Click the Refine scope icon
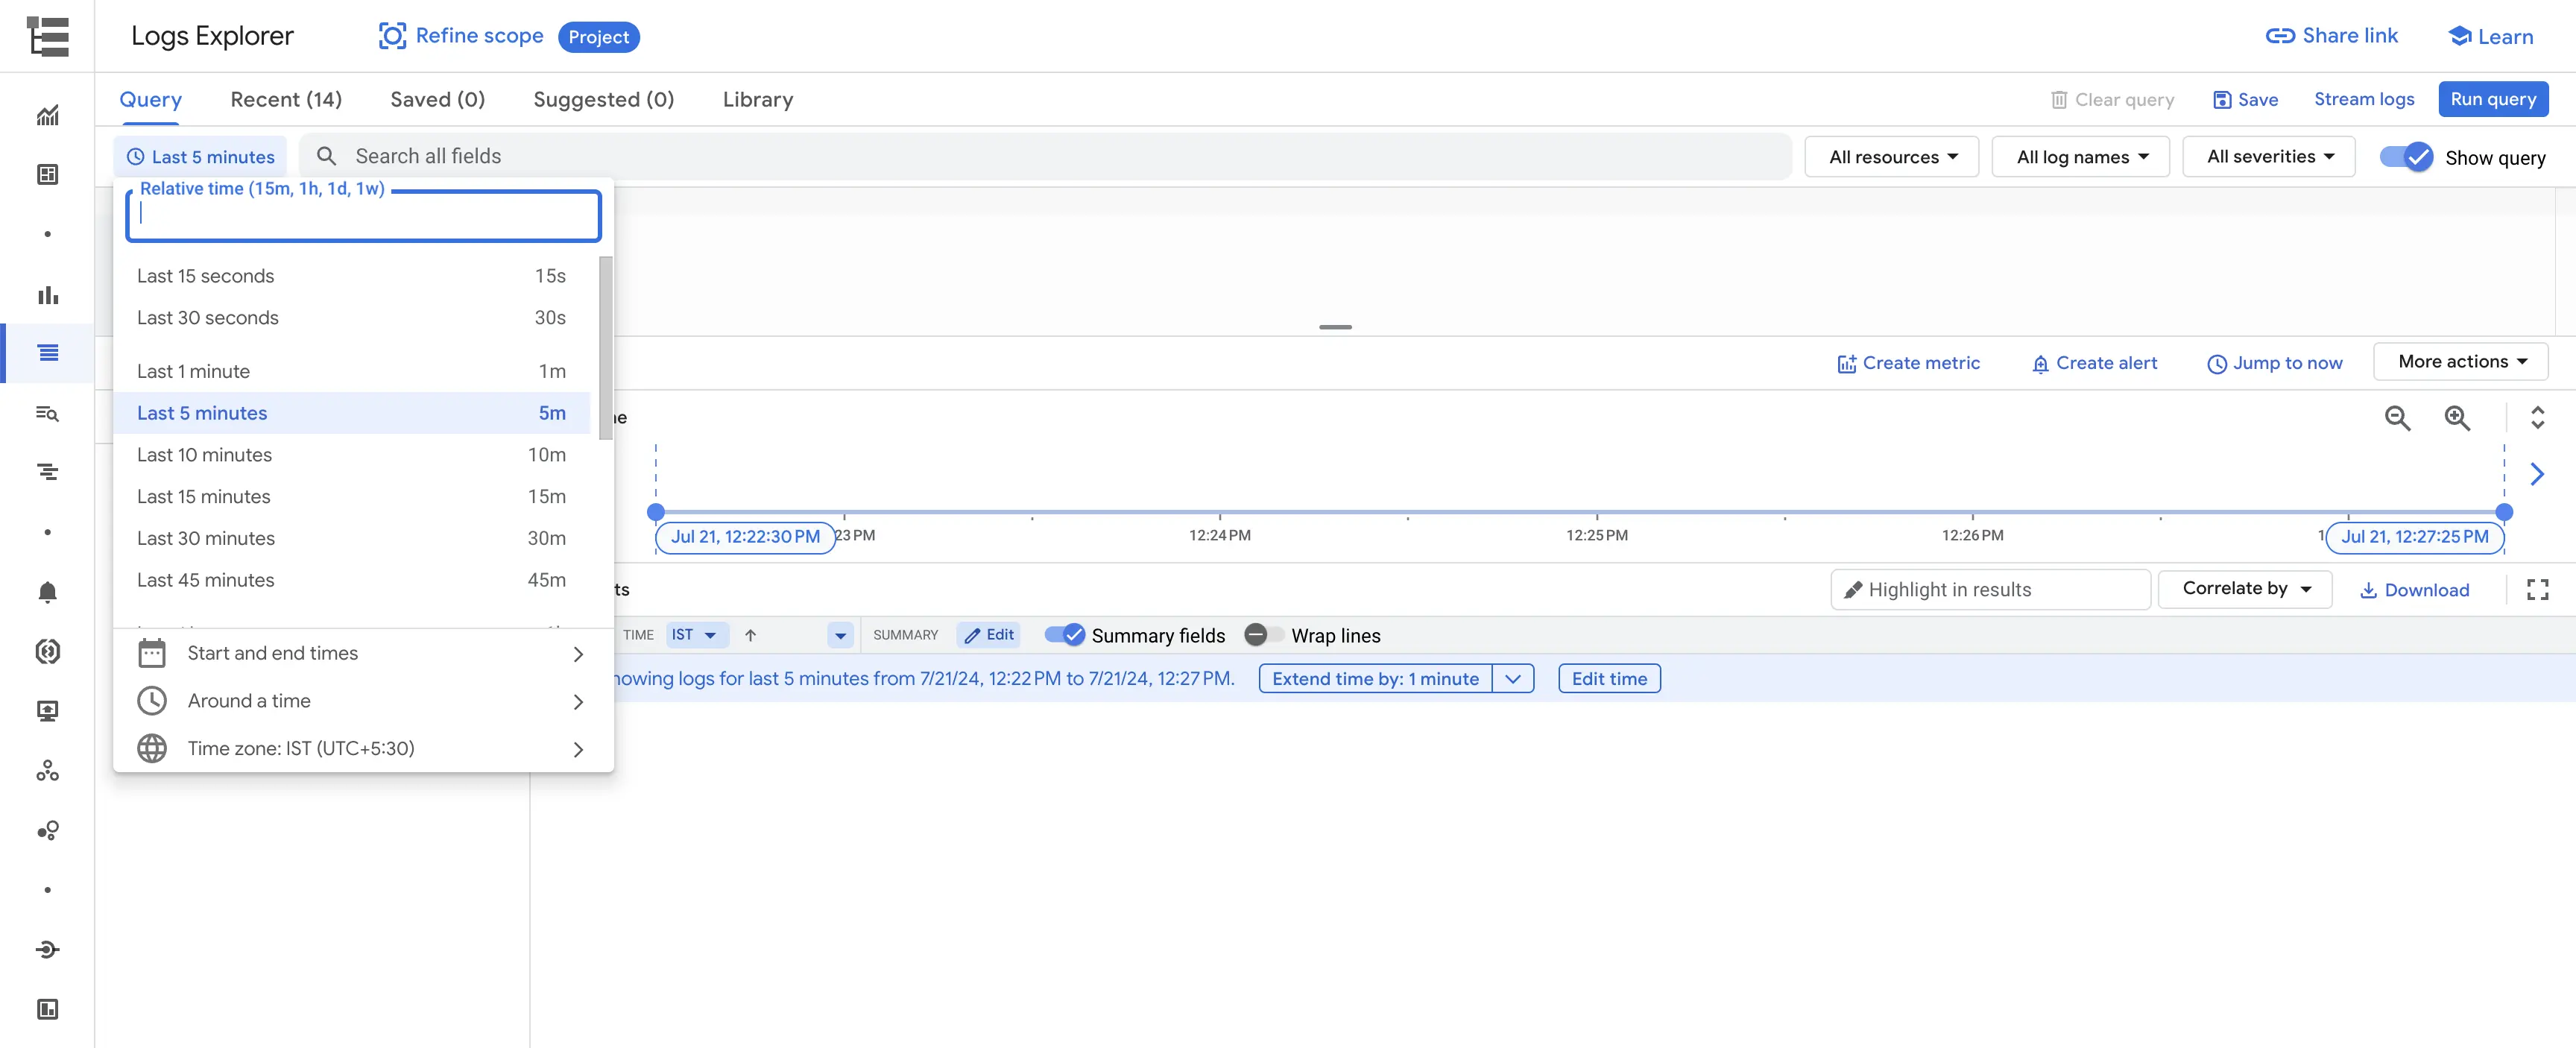The height and width of the screenshot is (1048, 2576). click(x=392, y=36)
